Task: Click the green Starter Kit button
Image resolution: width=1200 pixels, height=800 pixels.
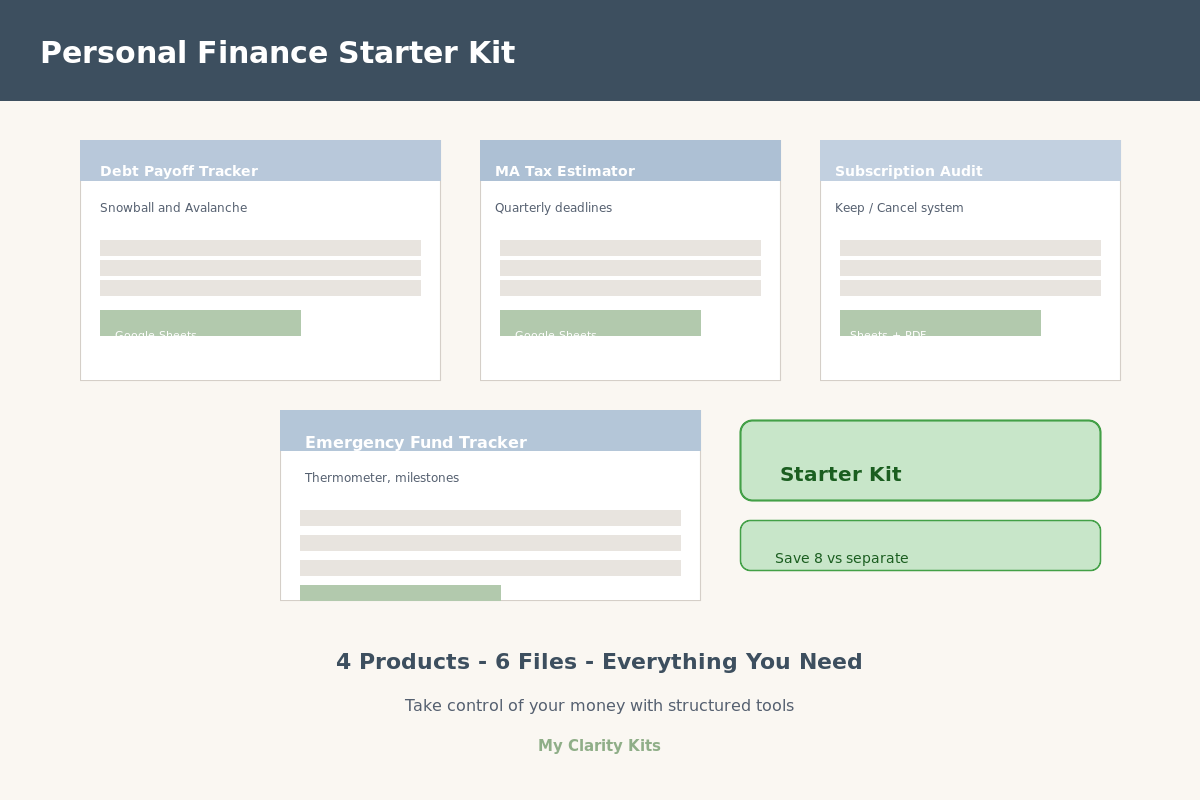Action: pos(920,461)
